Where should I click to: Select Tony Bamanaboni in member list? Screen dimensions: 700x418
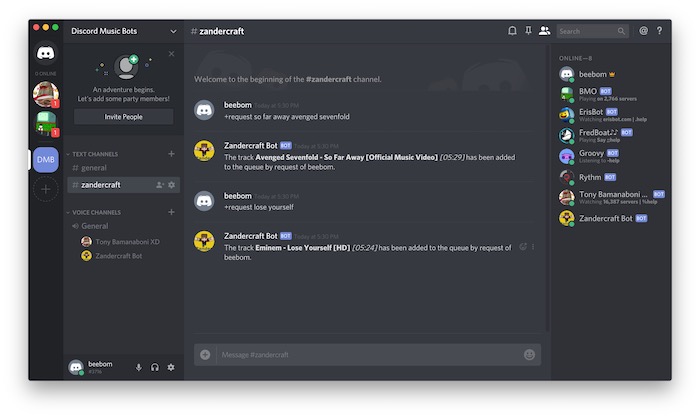(611, 197)
